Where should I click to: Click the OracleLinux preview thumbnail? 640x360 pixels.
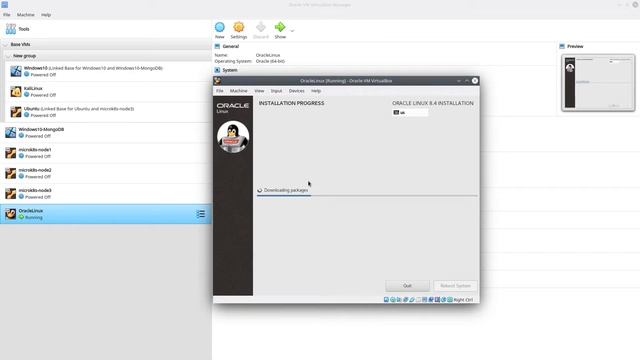tap(598, 83)
